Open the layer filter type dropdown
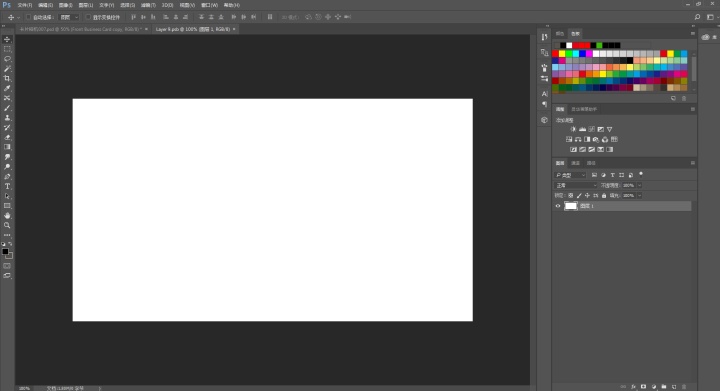 tap(570, 175)
